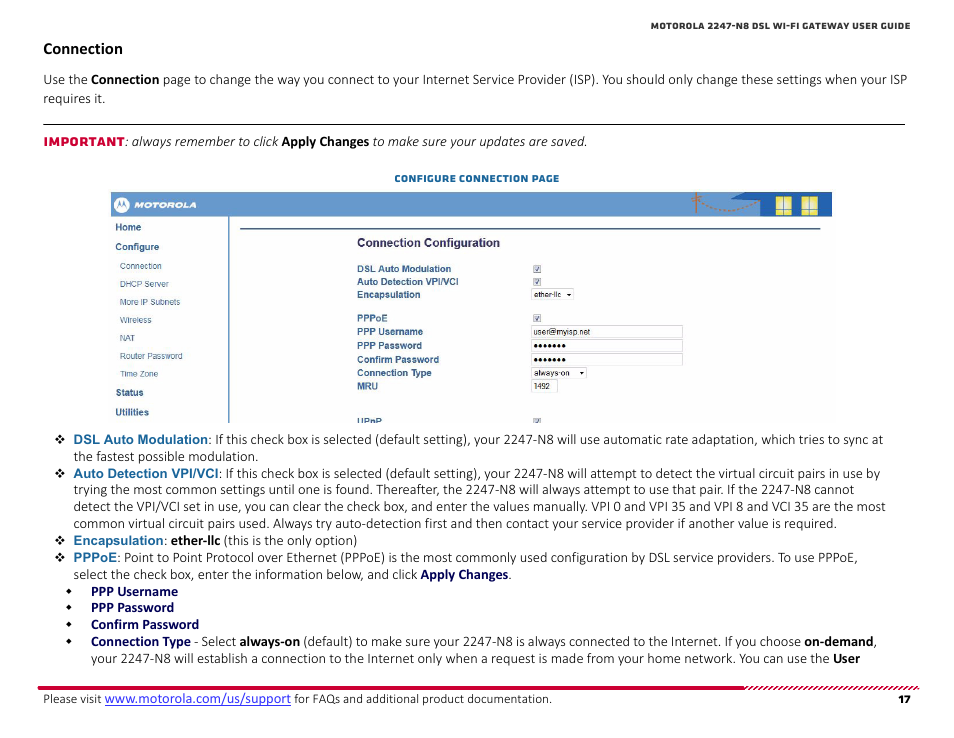
Task: Open the Utilities menu section
Action: 132,412
